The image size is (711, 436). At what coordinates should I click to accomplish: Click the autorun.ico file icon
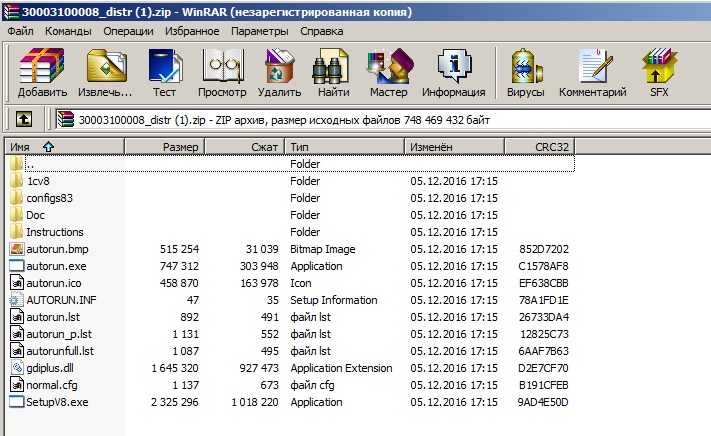click(17, 283)
